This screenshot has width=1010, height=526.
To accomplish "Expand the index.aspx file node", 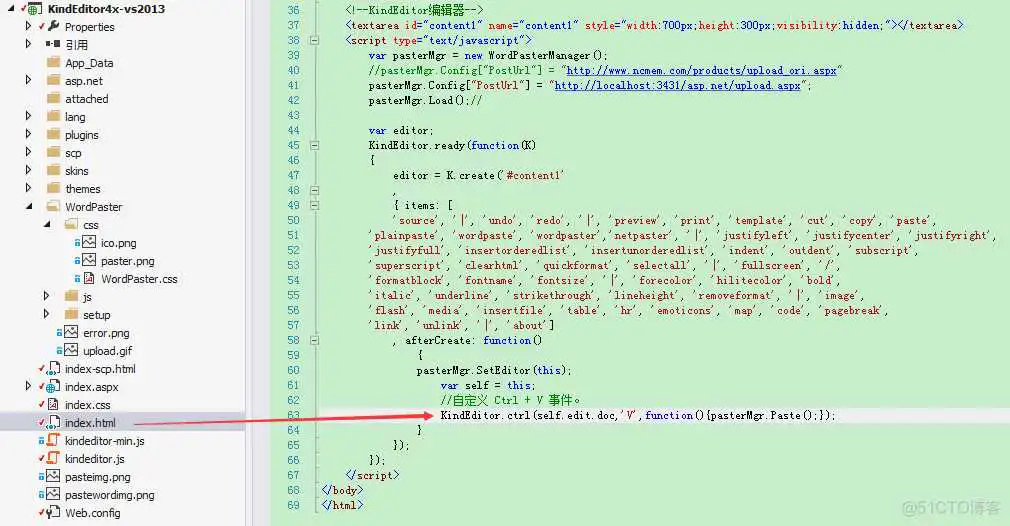I will pos(29,387).
